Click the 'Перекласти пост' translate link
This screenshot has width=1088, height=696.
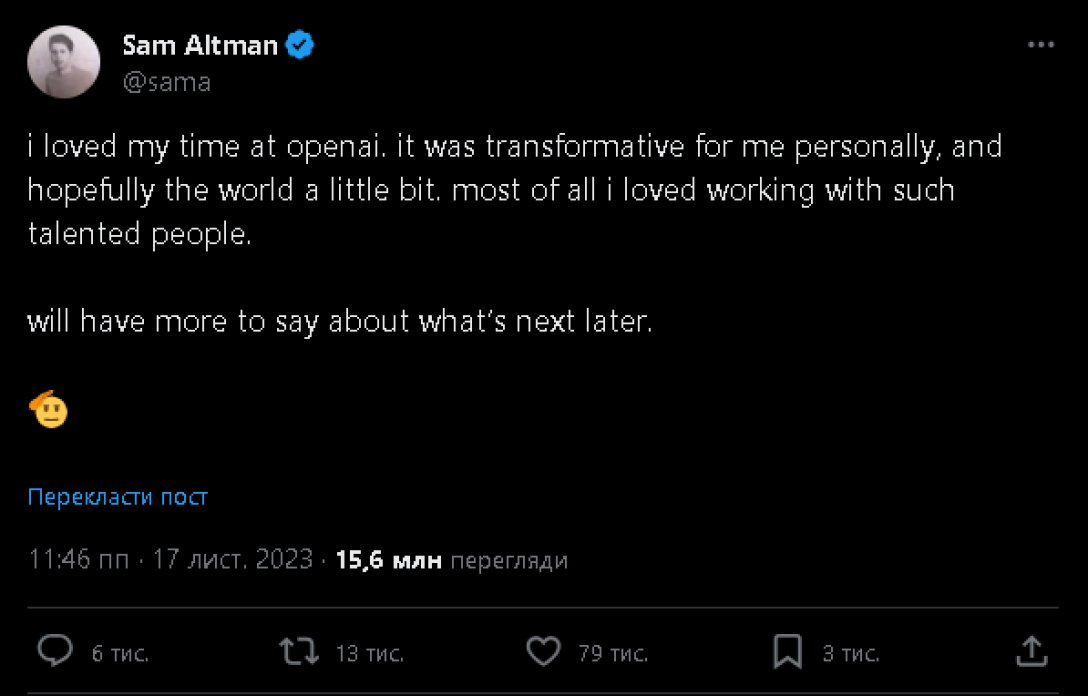pos(118,497)
